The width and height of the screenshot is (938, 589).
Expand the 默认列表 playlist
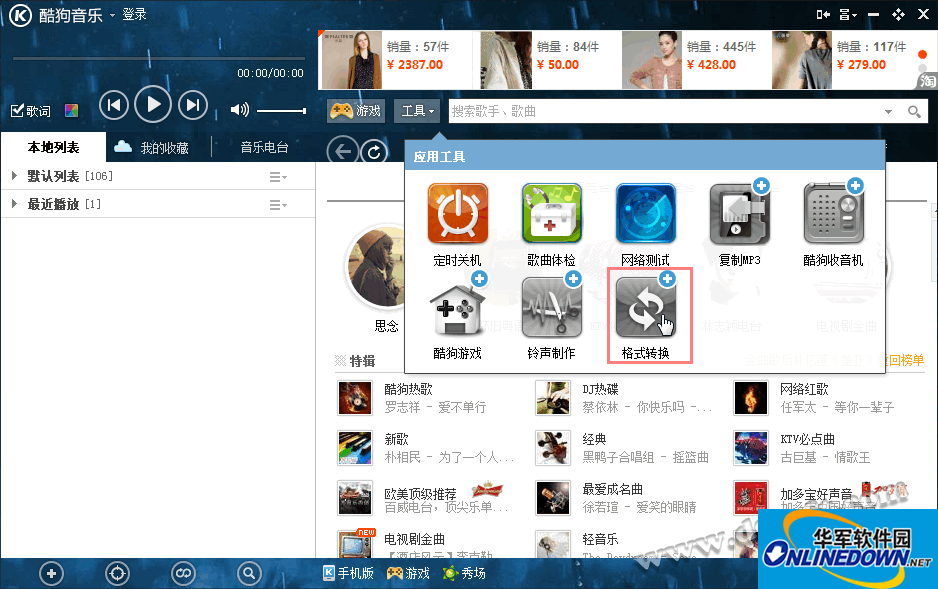[x=14, y=176]
